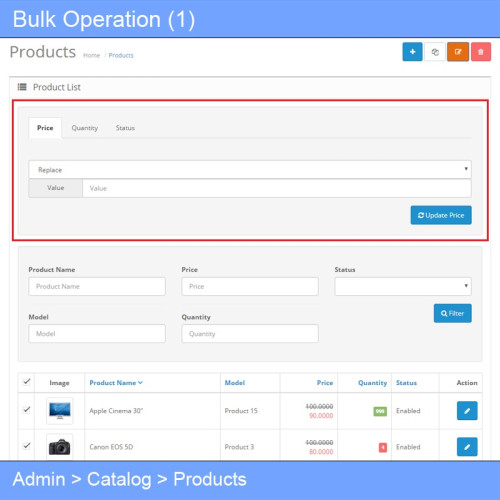Click the Product List list icon
The width and height of the screenshot is (500, 500).
click(x=22, y=87)
